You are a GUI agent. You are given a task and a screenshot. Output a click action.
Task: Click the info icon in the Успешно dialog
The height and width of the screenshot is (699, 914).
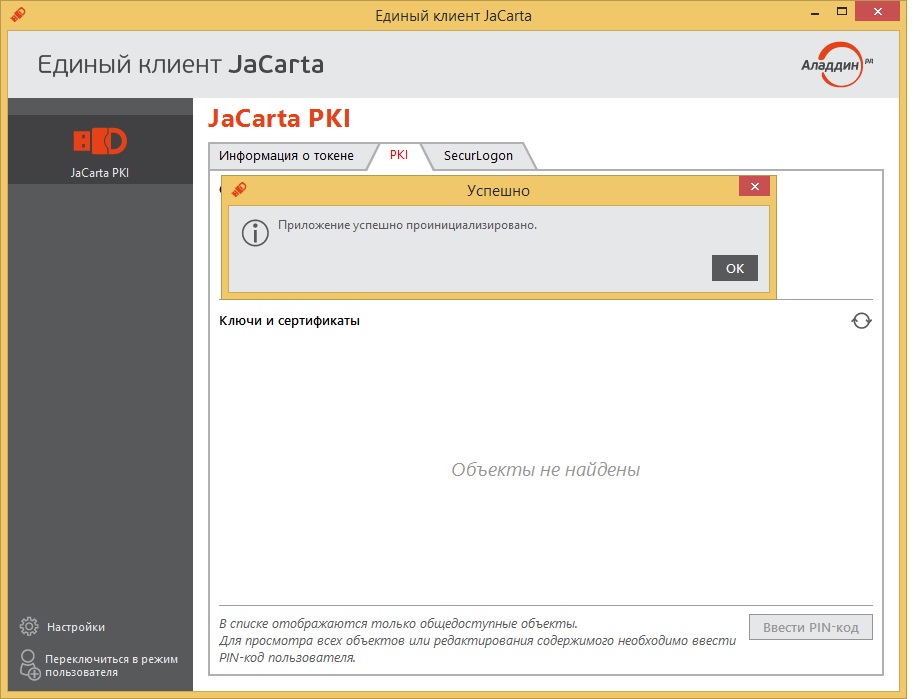tap(257, 233)
